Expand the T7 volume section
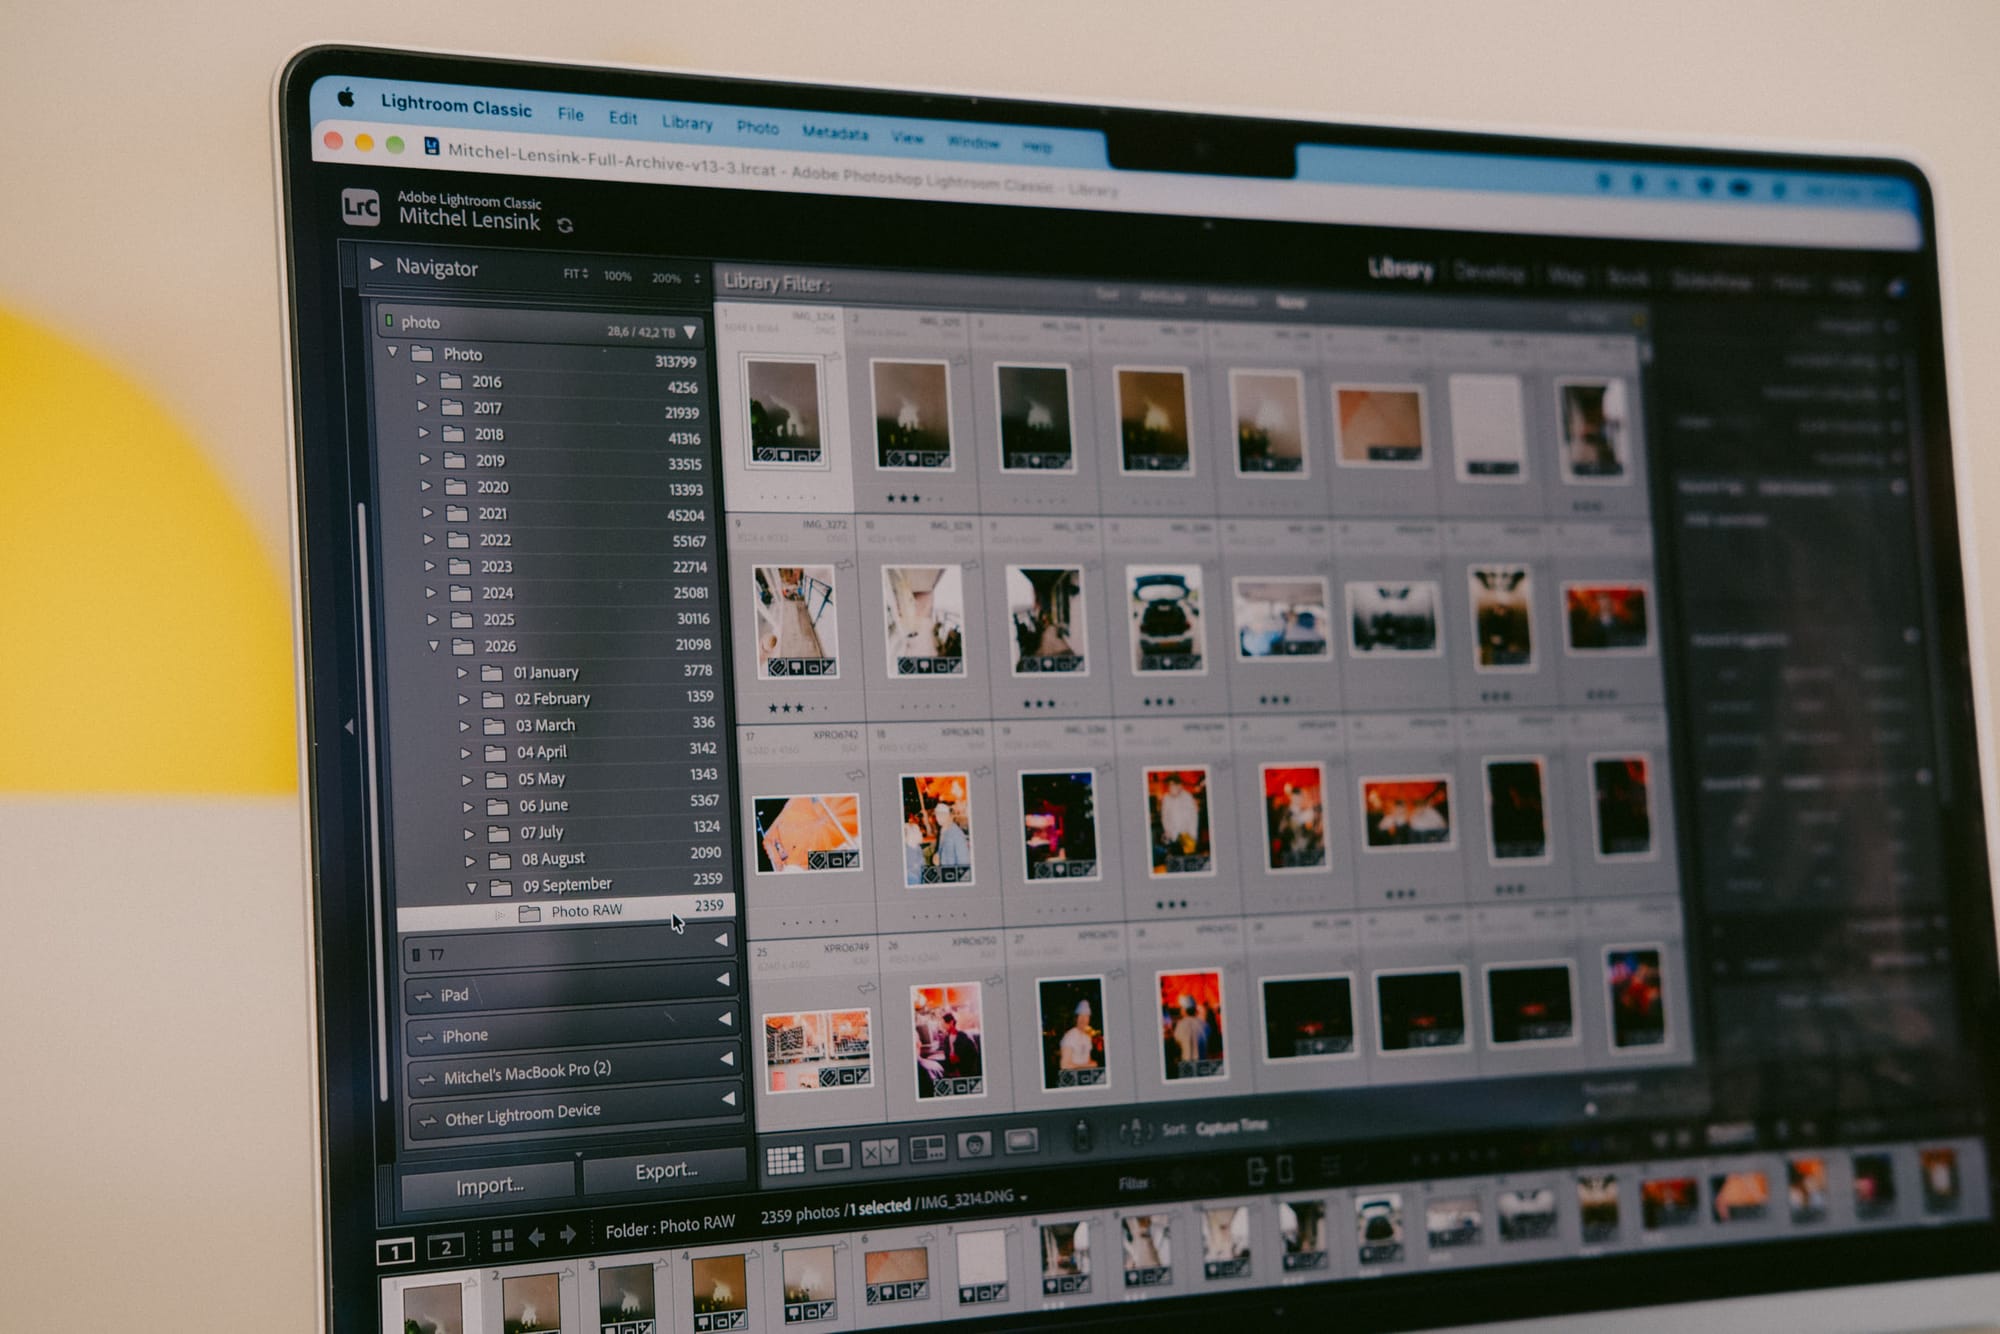 pos(721,940)
